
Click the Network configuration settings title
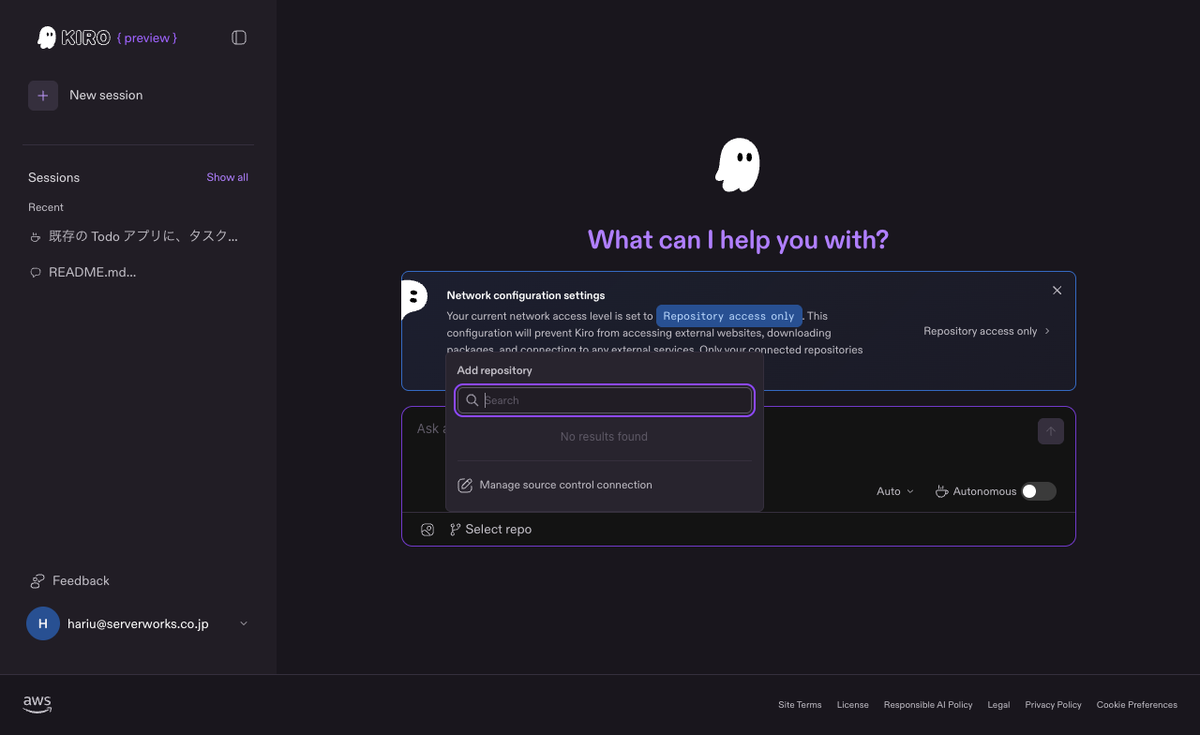(x=526, y=295)
